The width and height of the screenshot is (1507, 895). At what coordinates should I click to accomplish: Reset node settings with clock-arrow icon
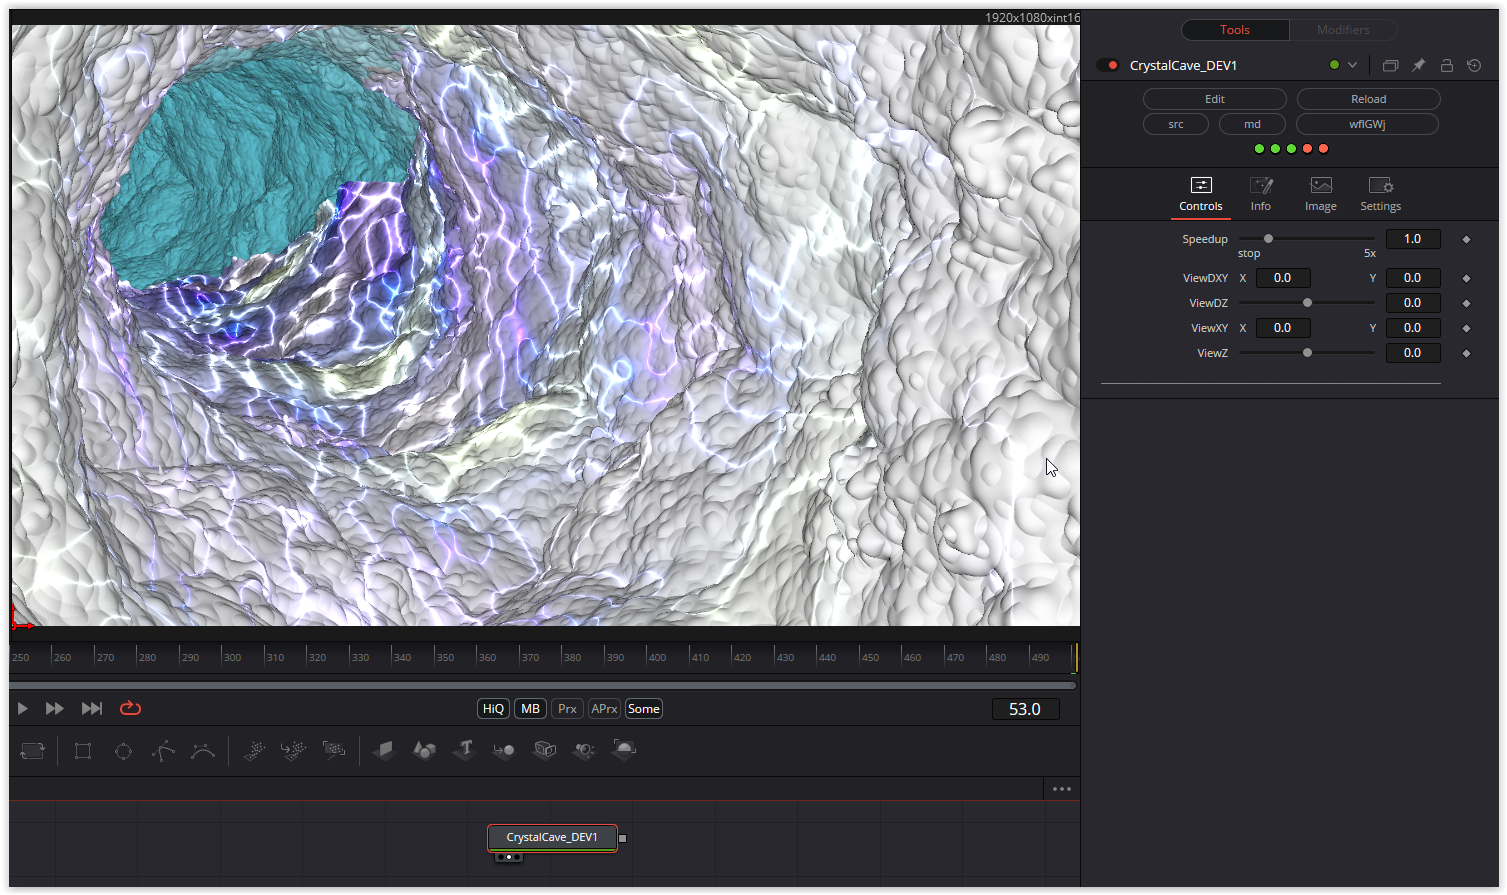click(x=1474, y=65)
